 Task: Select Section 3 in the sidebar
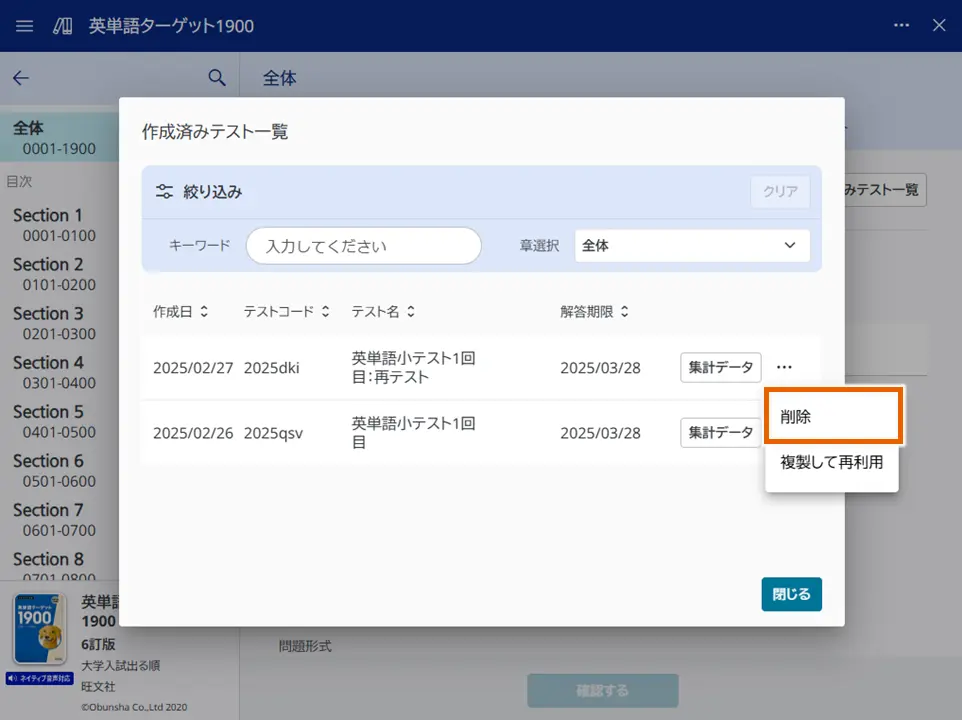click(50, 313)
